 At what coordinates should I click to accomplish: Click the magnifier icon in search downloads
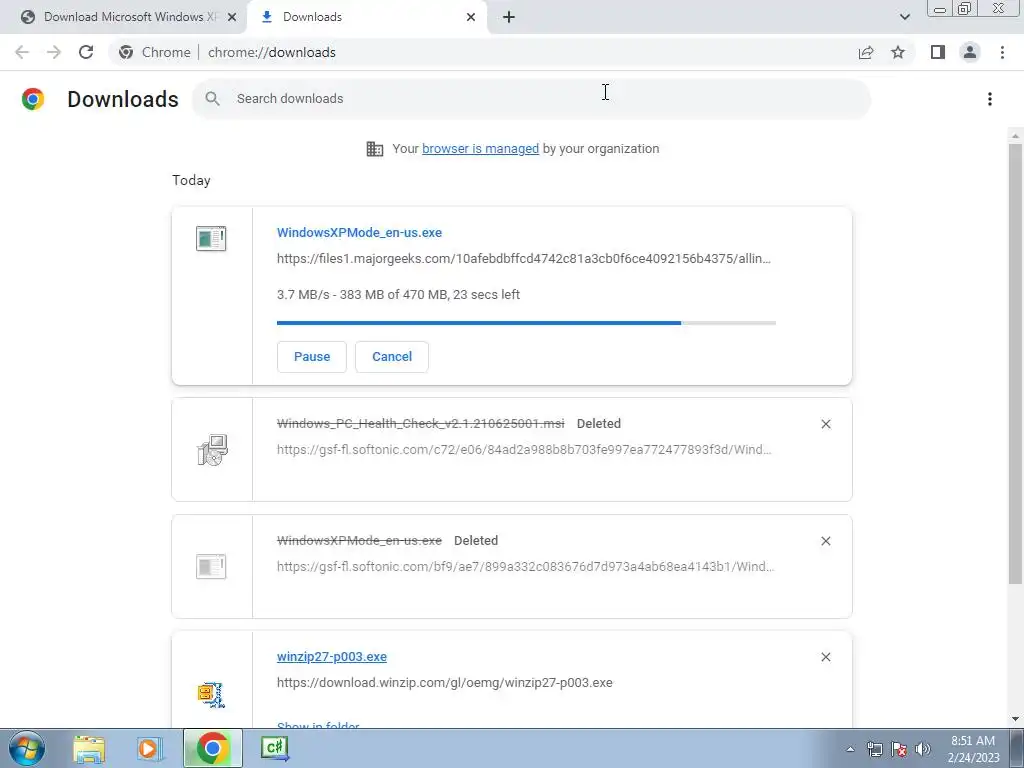coord(212,99)
